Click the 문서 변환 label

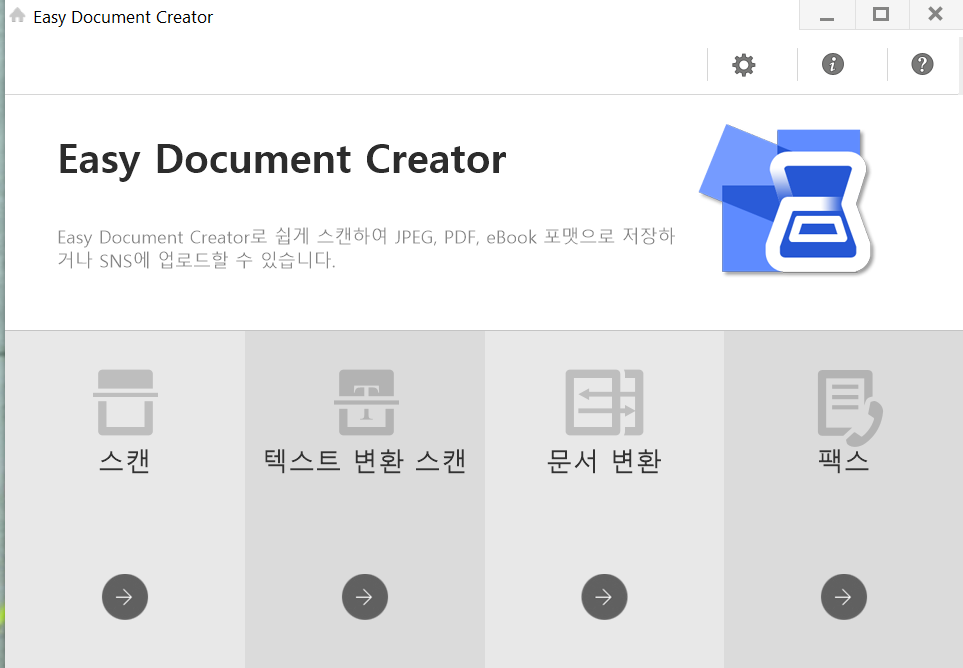point(604,461)
